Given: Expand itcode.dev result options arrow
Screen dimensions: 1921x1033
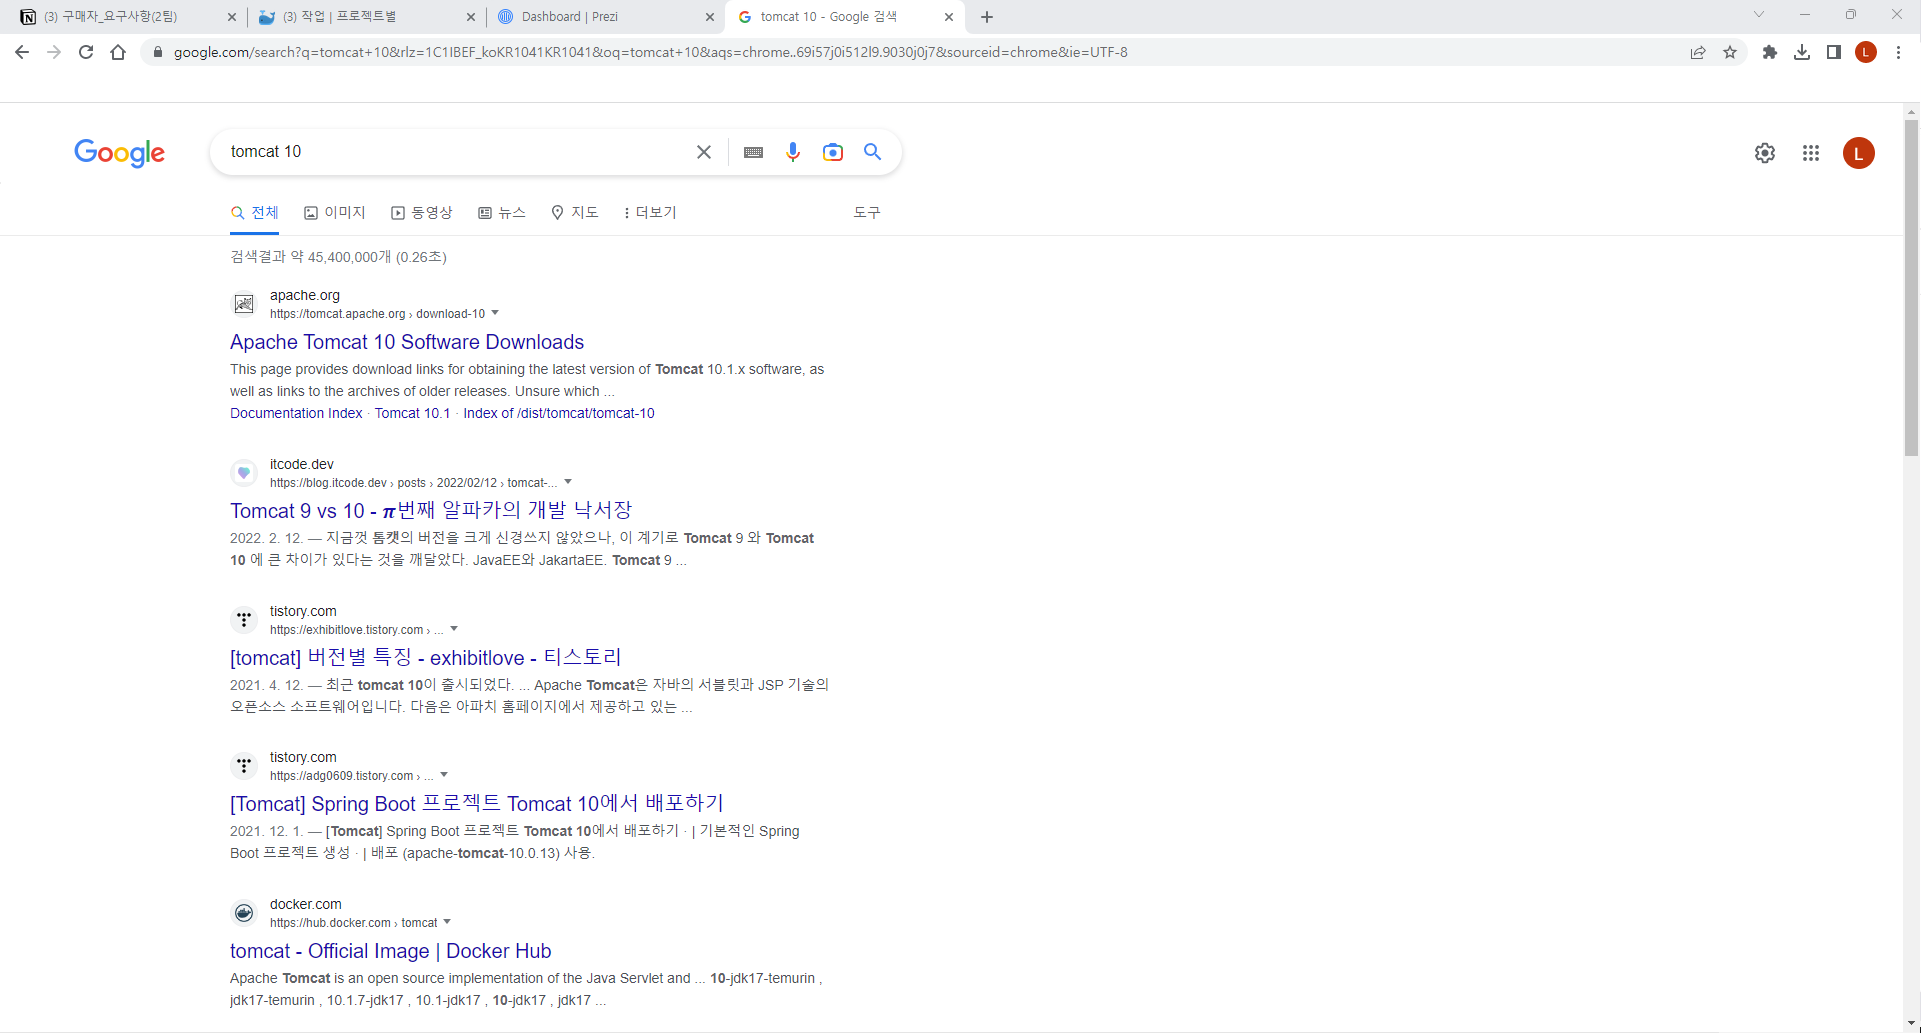Looking at the screenshot, I should 568,482.
